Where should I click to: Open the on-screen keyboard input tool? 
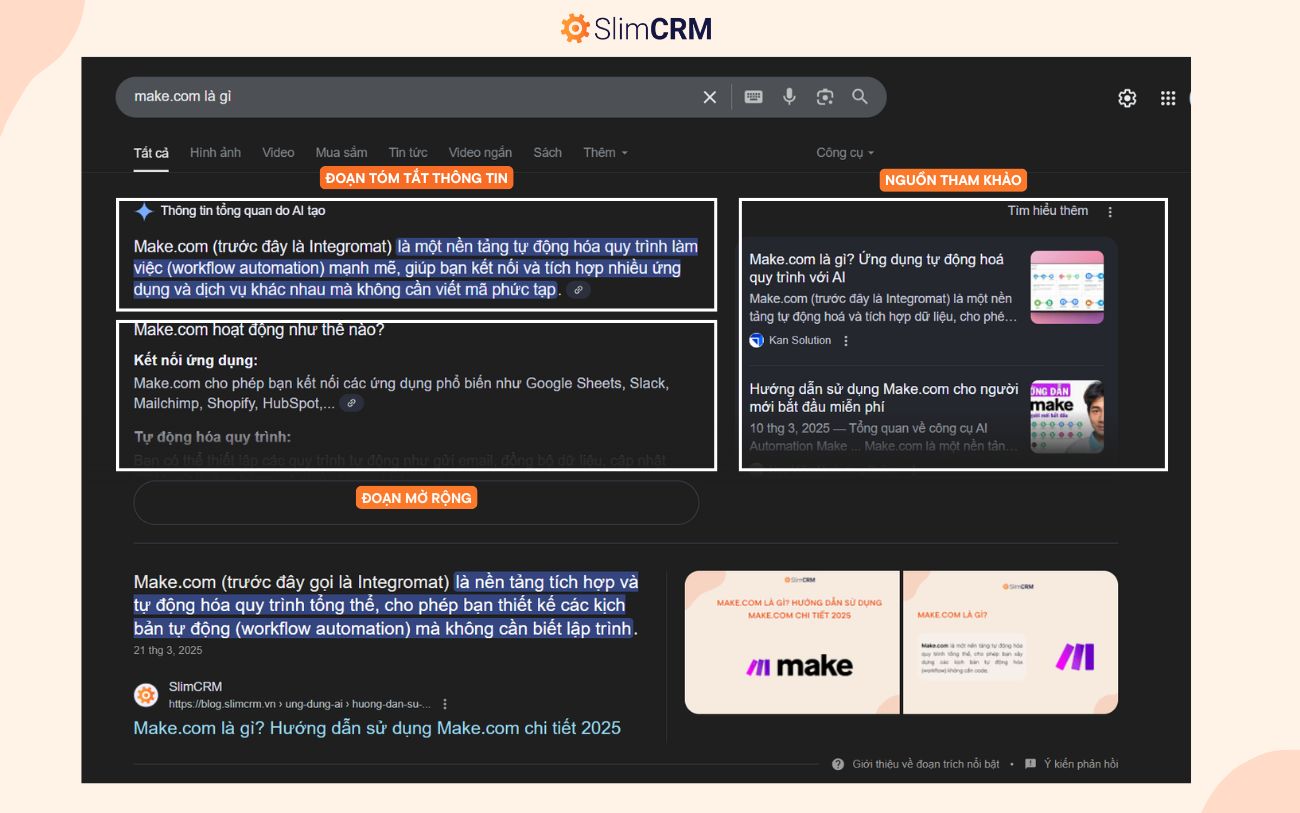pyautogui.click(x=753, y=97)
